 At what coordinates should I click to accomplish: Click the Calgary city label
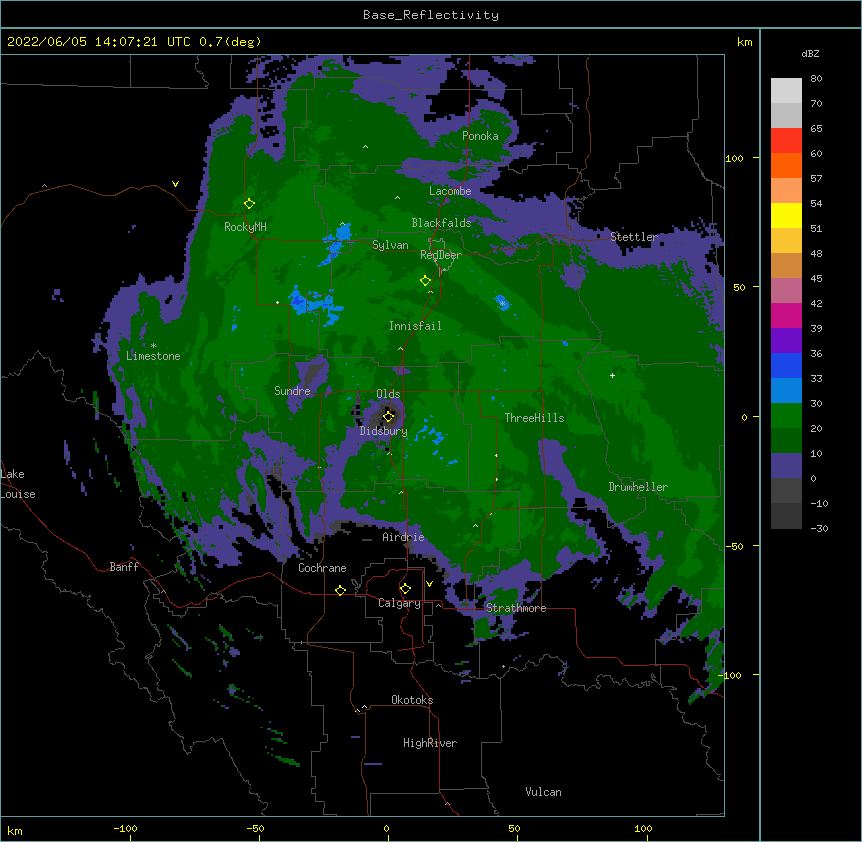(399, 603)
